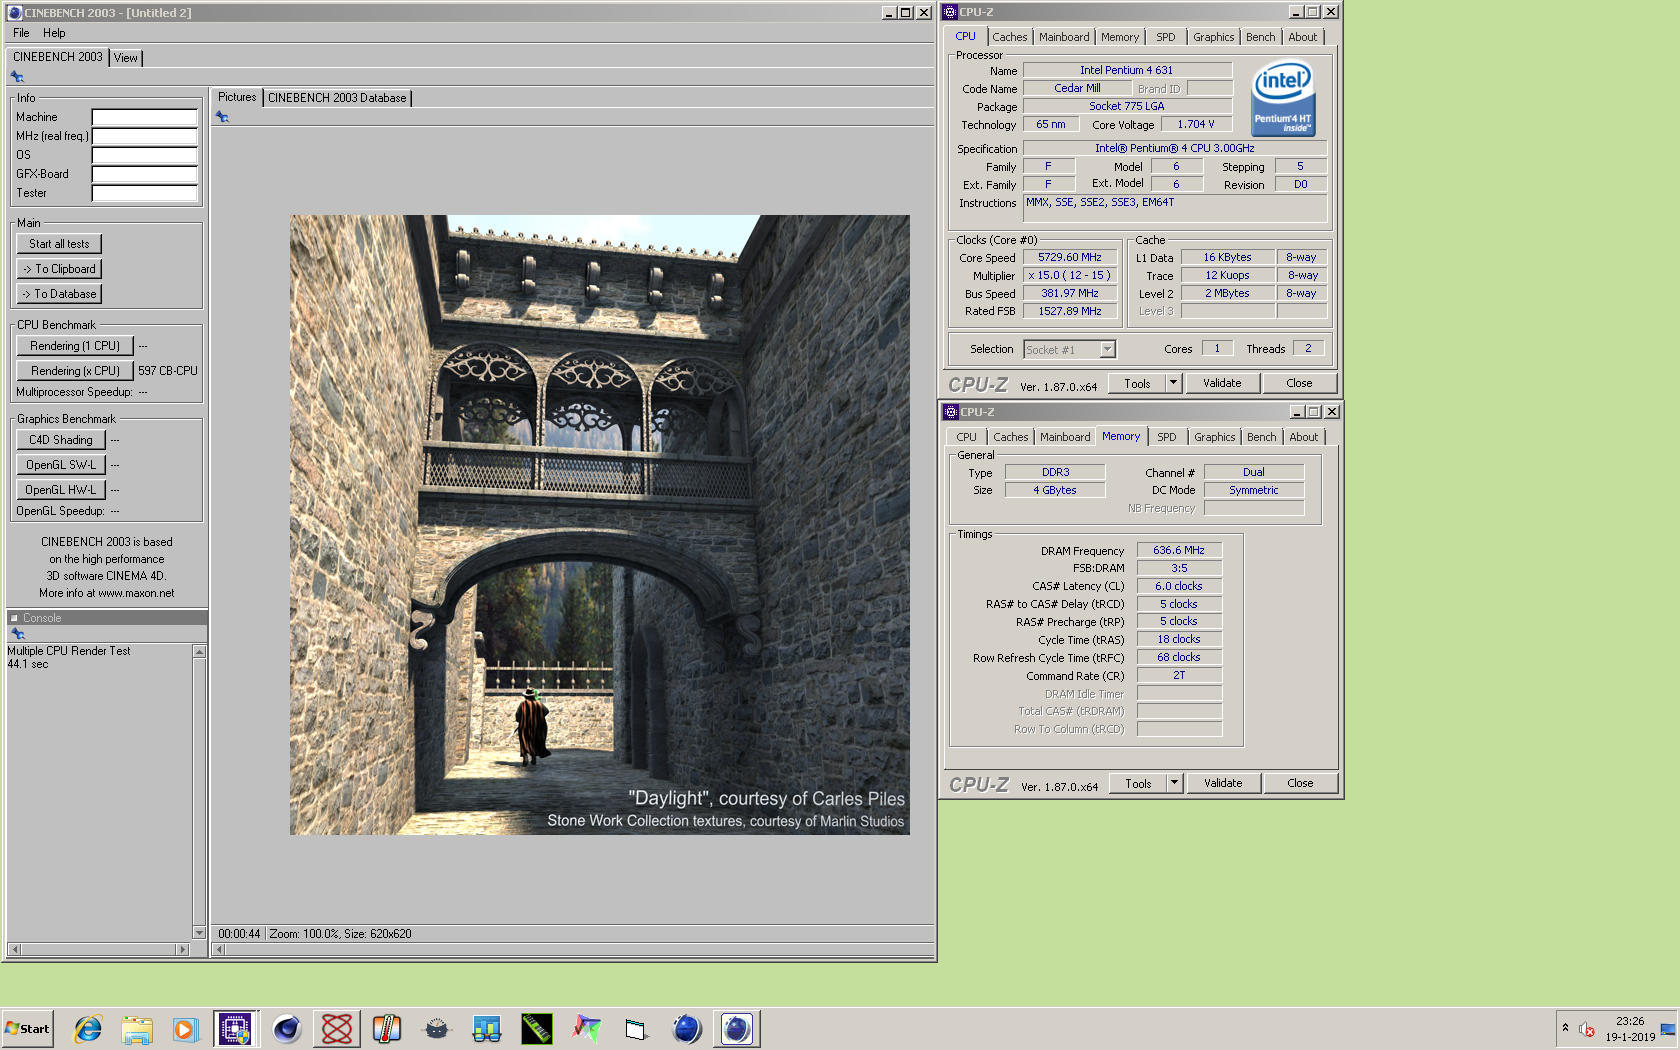Open the File menu

[x=21, y=33]
